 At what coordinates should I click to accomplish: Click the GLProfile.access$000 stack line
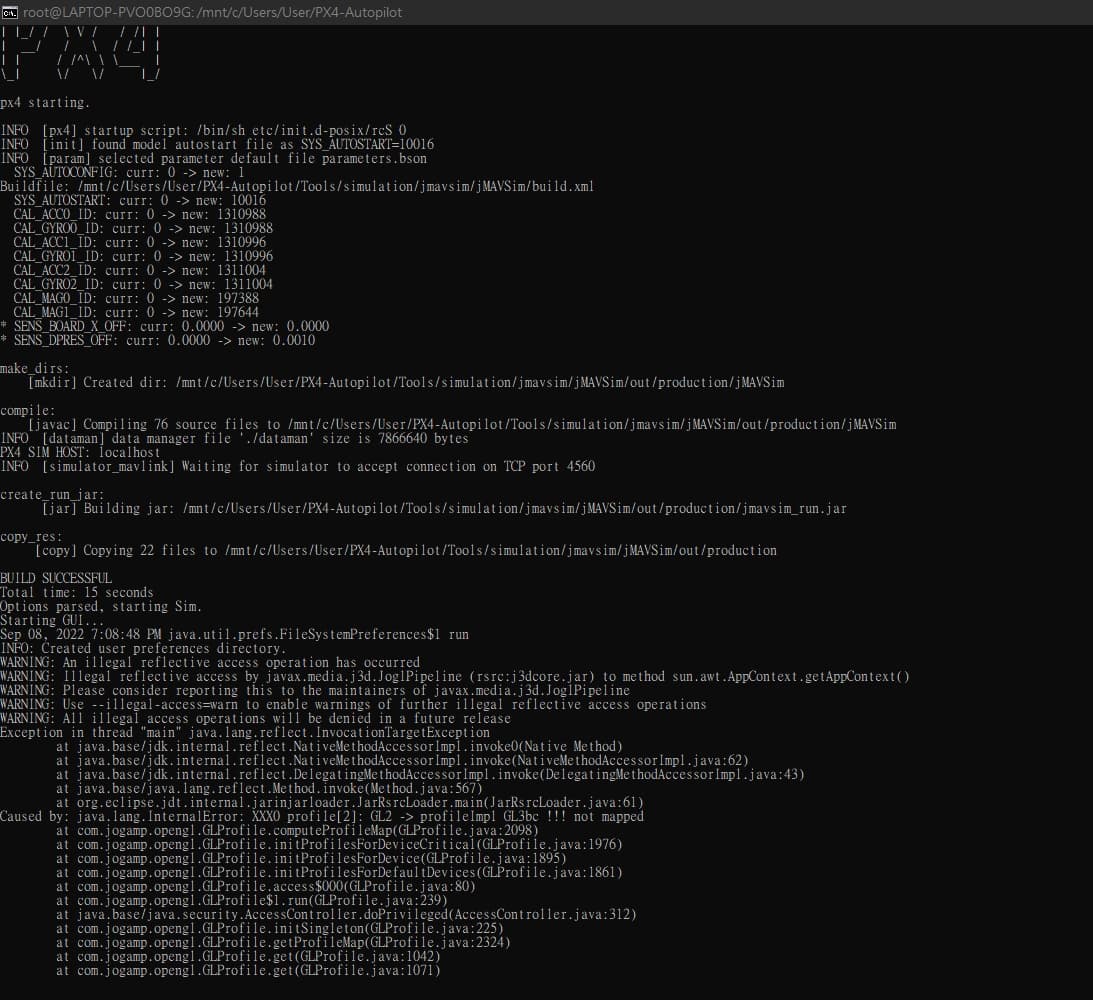266,886
